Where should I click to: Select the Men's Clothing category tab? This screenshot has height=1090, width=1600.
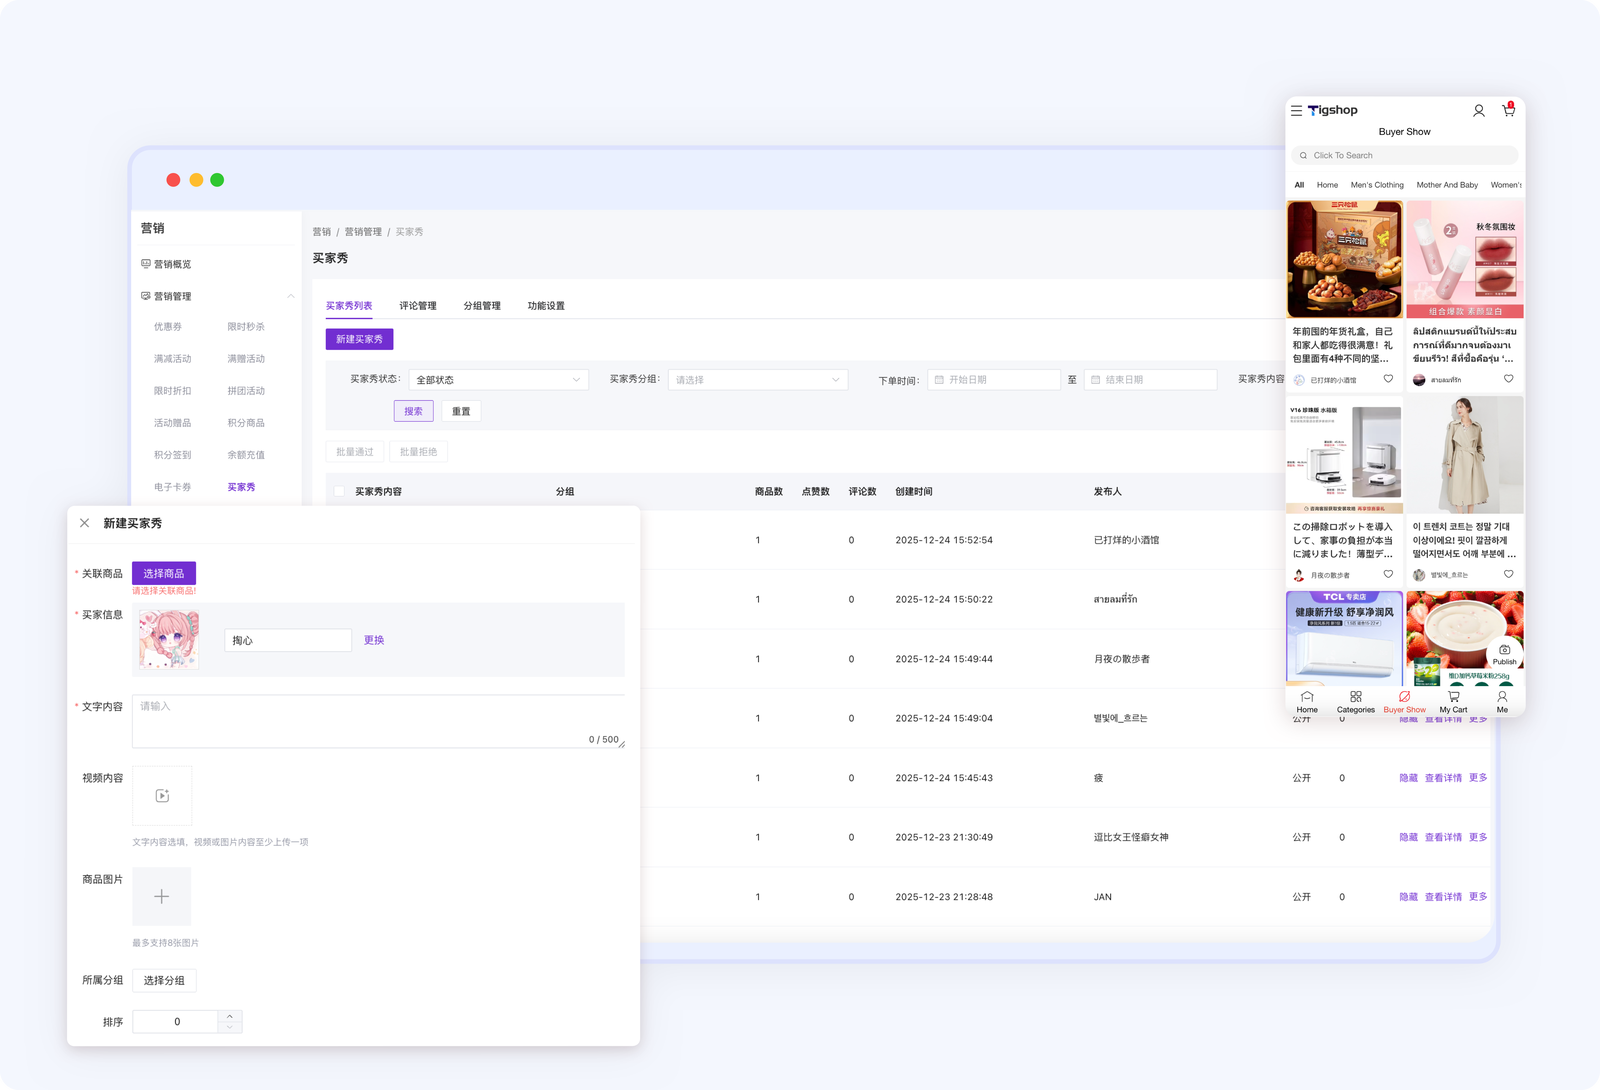[1376, 185]
